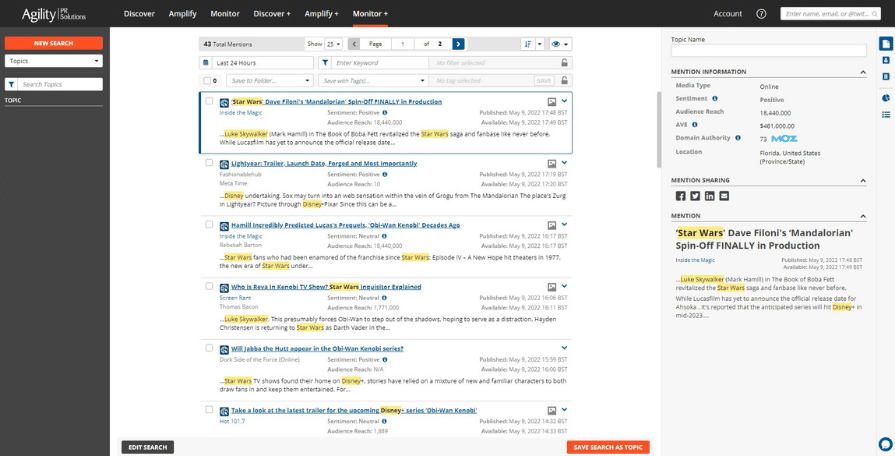895x456 pixels.
Task: Open image icon of 'Mandalorian' Spin-Off mention
Action: click(551, 102)
